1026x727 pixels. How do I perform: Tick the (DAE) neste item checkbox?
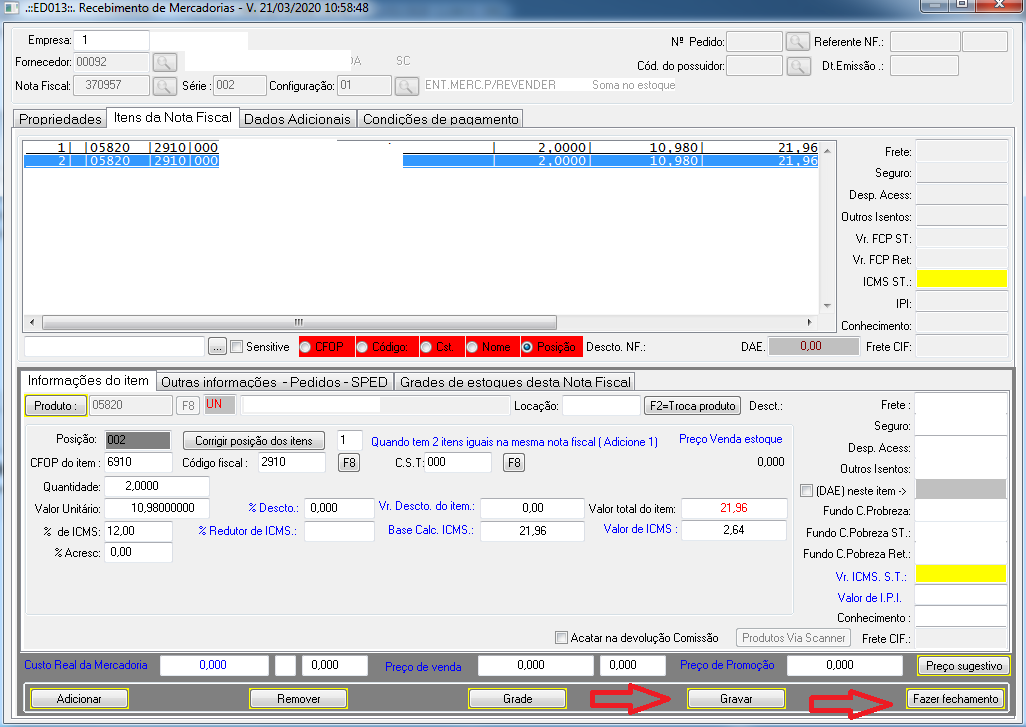click(808, 490)
